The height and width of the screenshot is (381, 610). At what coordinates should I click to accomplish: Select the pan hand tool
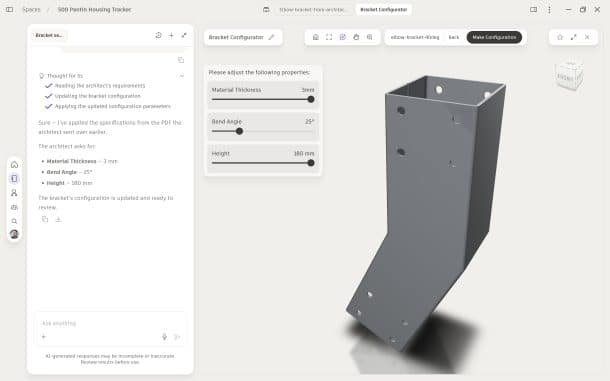click(x=356, y=37)
